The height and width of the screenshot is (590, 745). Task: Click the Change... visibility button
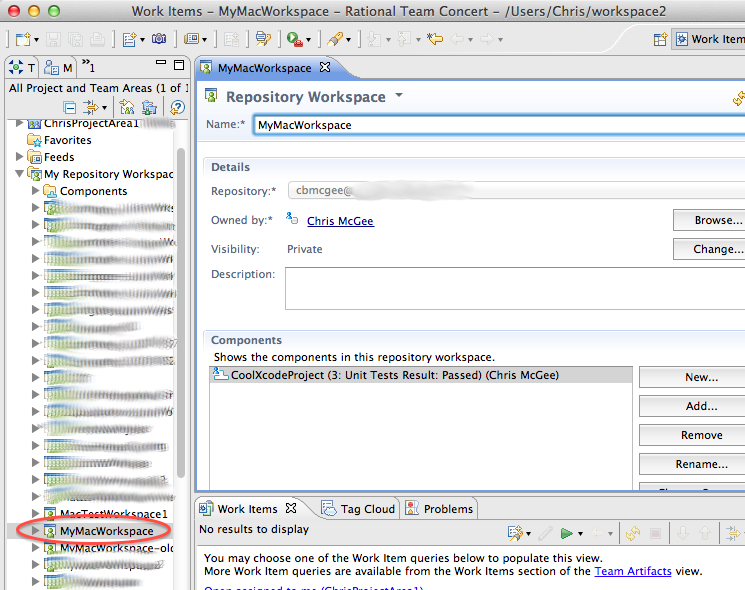tap(709, 249)
